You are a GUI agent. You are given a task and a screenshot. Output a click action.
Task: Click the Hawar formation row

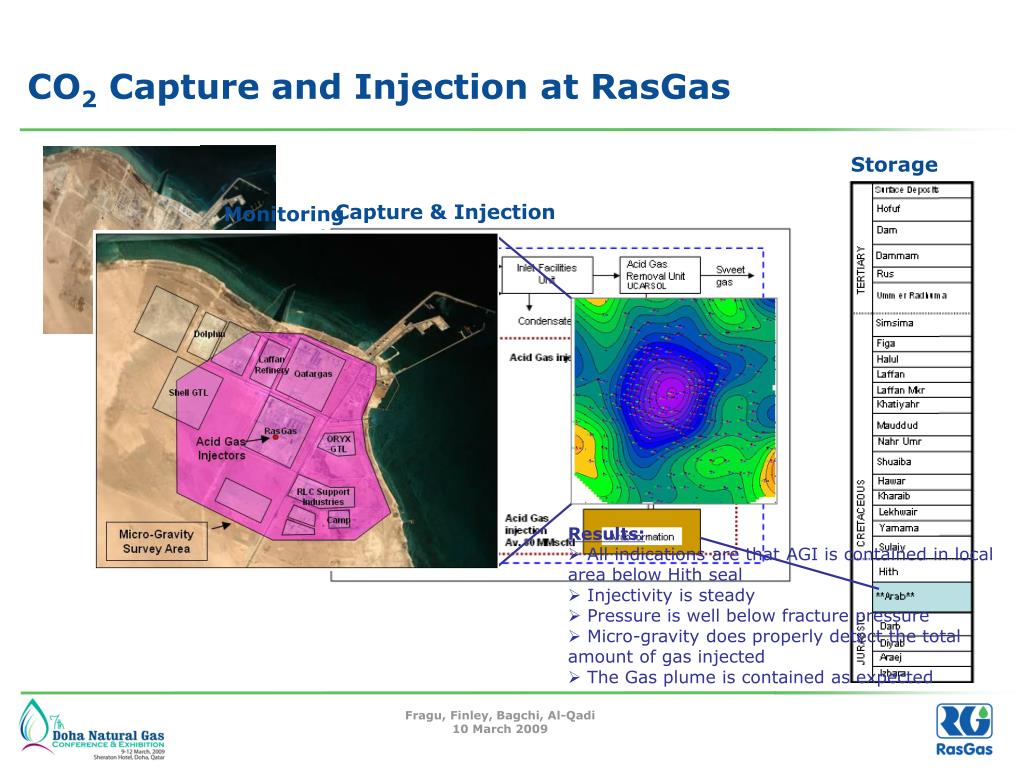[x=922, y=481]
